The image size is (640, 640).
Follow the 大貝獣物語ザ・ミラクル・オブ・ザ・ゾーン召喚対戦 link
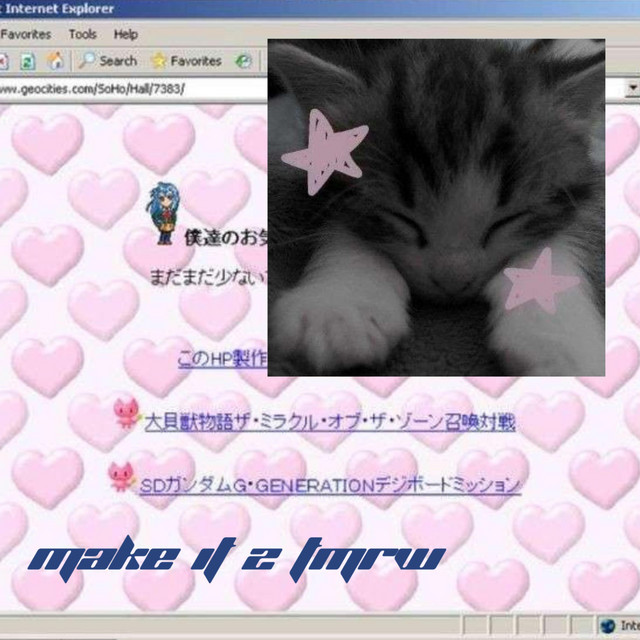330,422
